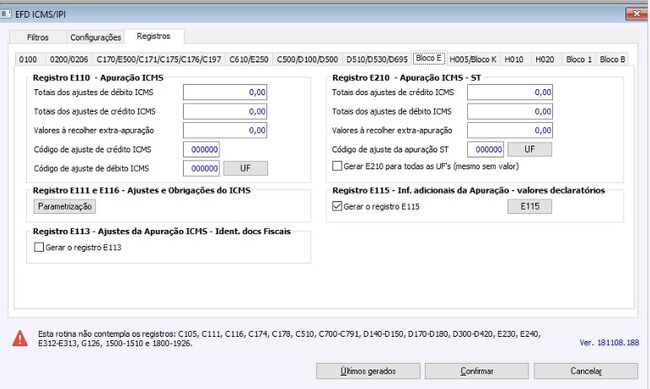Screen dimensions: 650x389
Task: Click version text Ver. 181108.188
Action: (x=609, y=343)
